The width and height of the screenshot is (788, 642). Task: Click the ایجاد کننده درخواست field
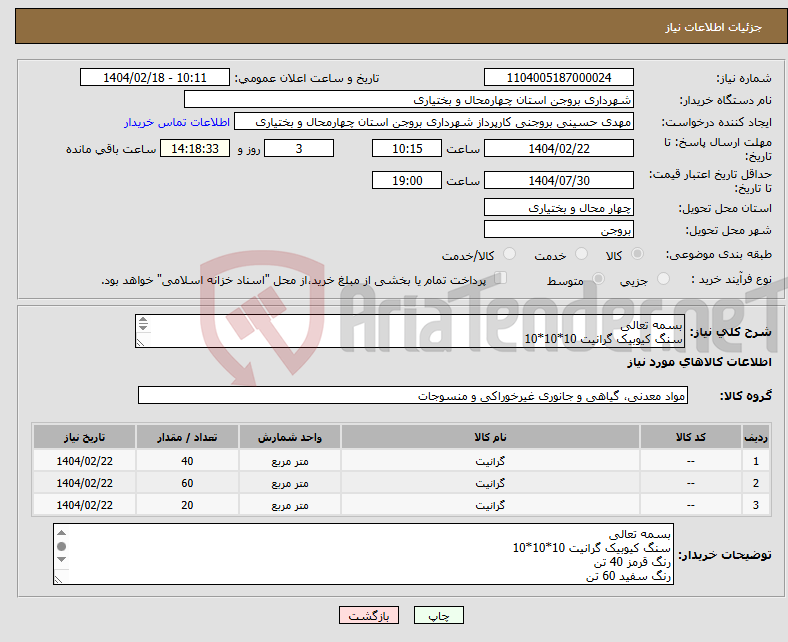[434, 122]
